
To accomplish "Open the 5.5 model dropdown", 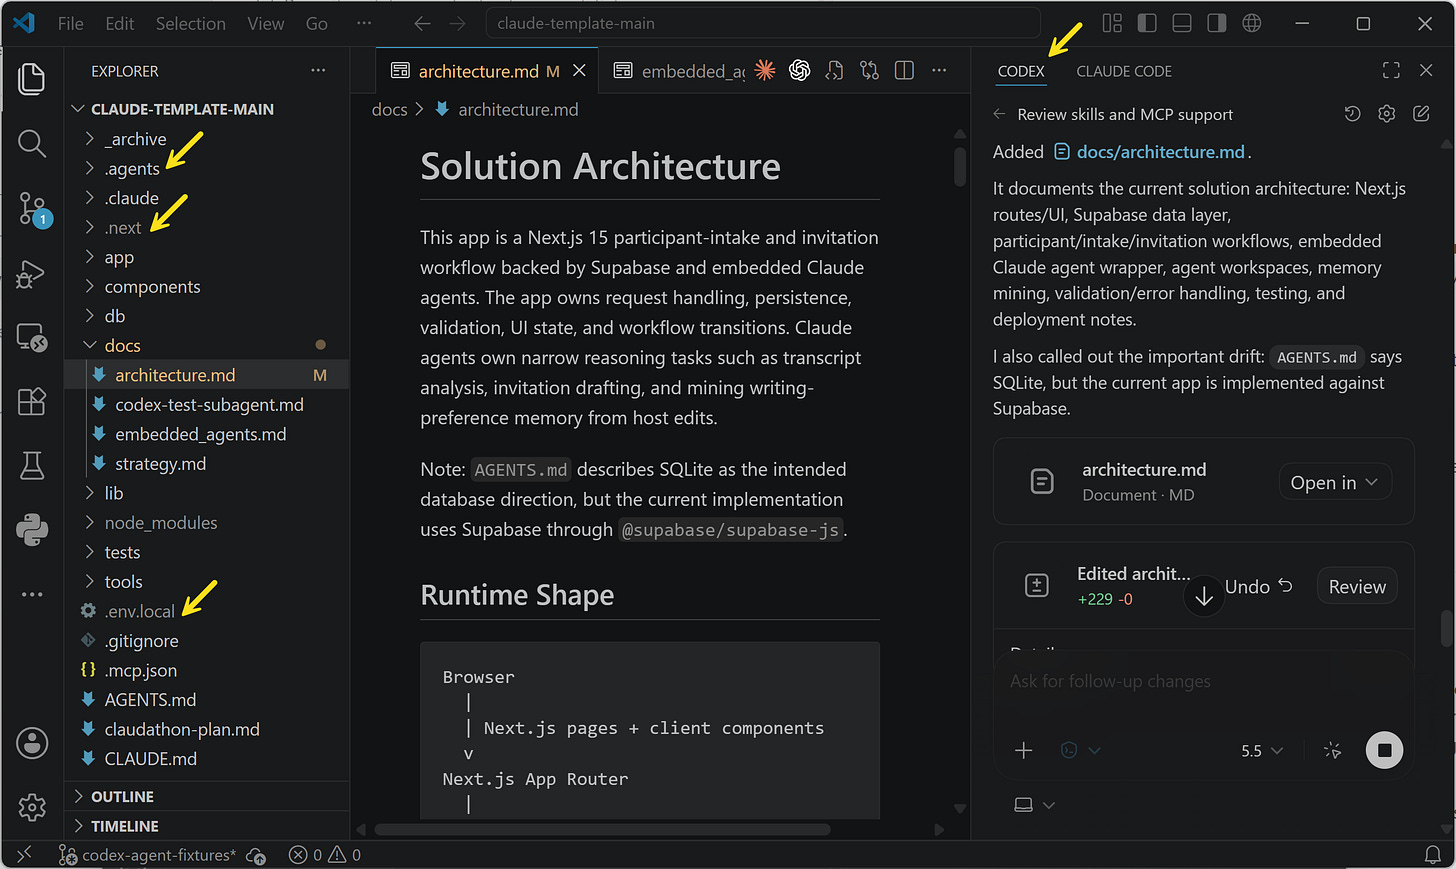I will pos(1262,750).
